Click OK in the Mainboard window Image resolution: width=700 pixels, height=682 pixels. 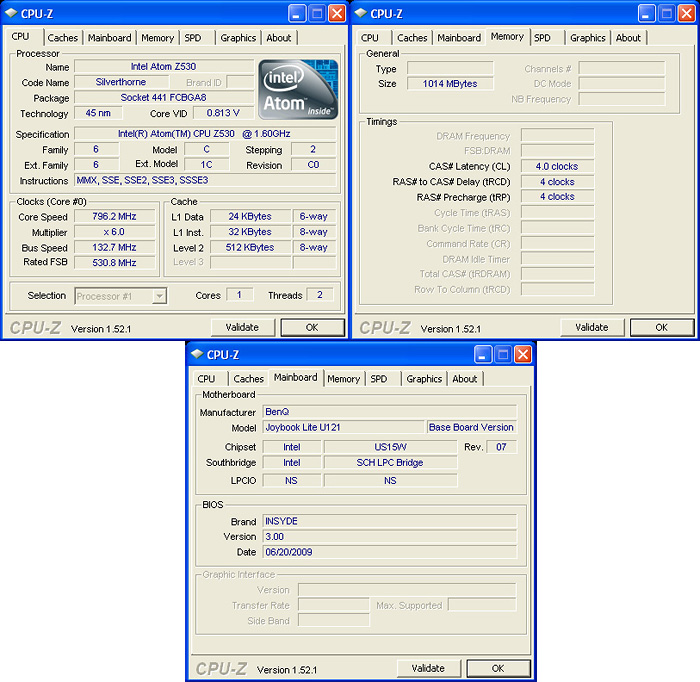[498, 669]
